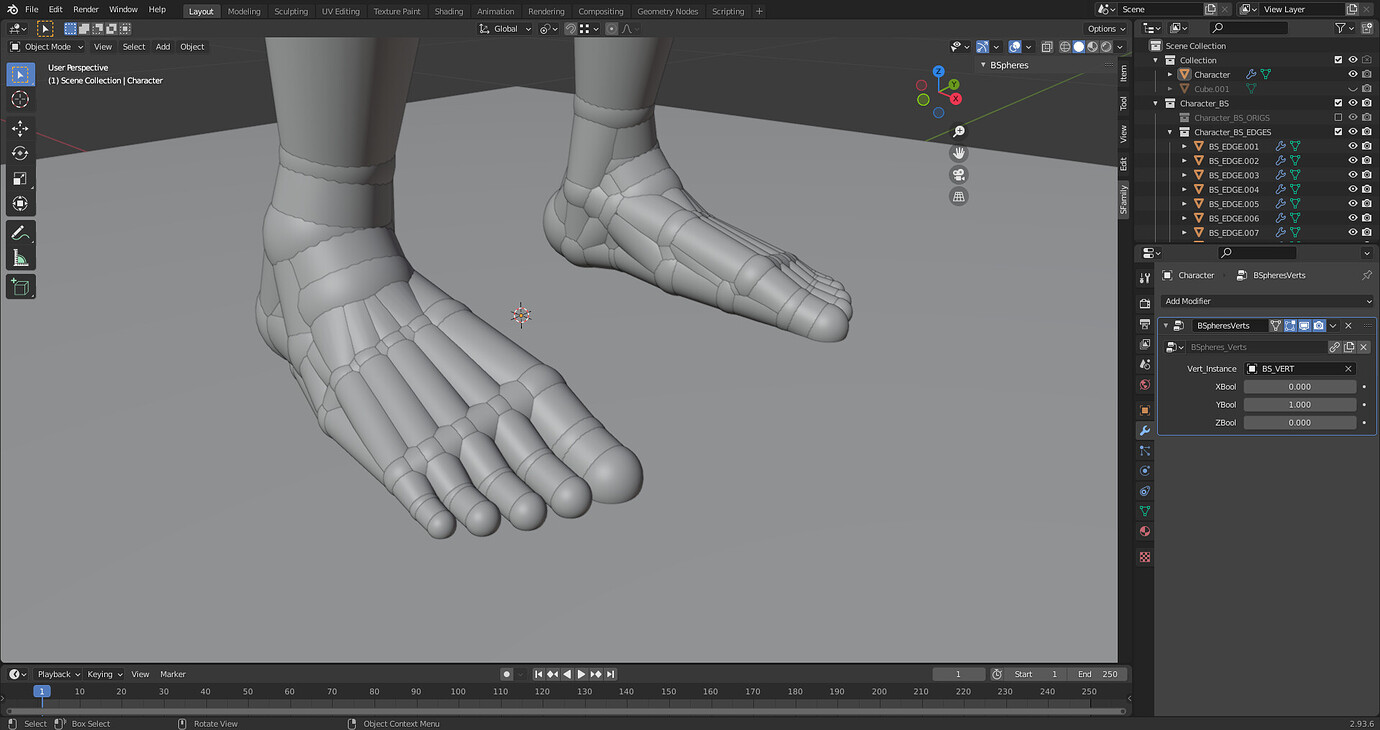Open the Render menu
The image size is (1380, 730).
tap(85, 9)
